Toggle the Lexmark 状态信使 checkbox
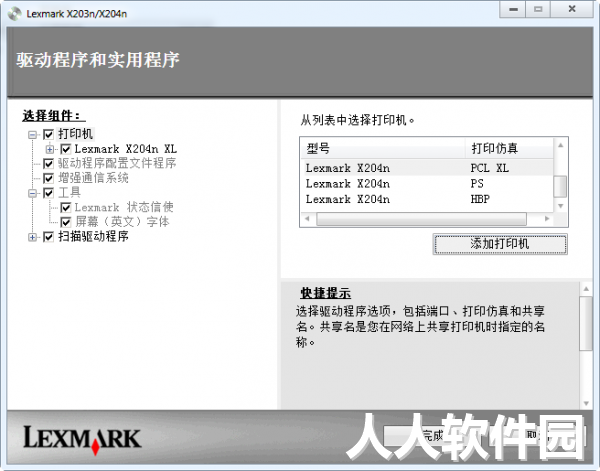 [x=66, y=207]
